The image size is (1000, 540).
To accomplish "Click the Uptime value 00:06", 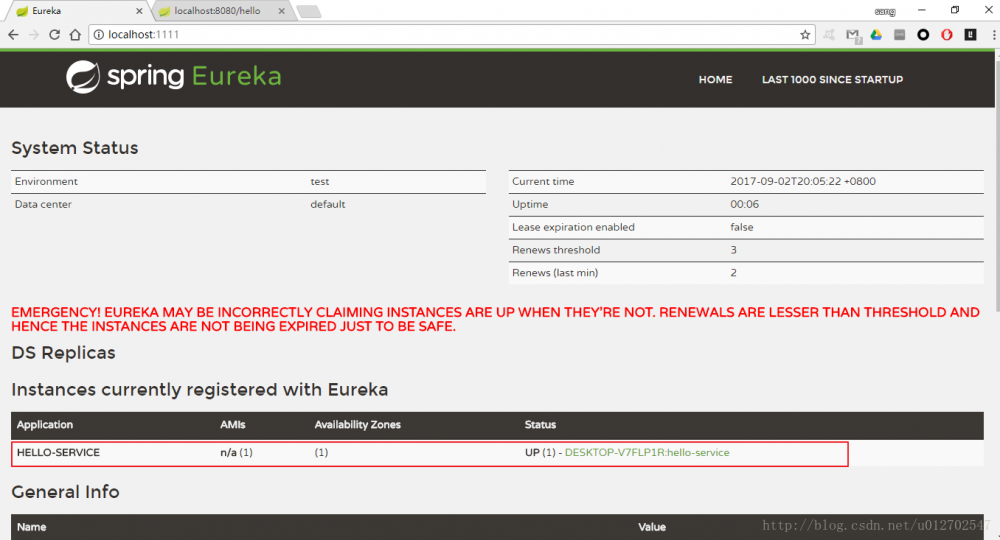I will tap(744, 204).
